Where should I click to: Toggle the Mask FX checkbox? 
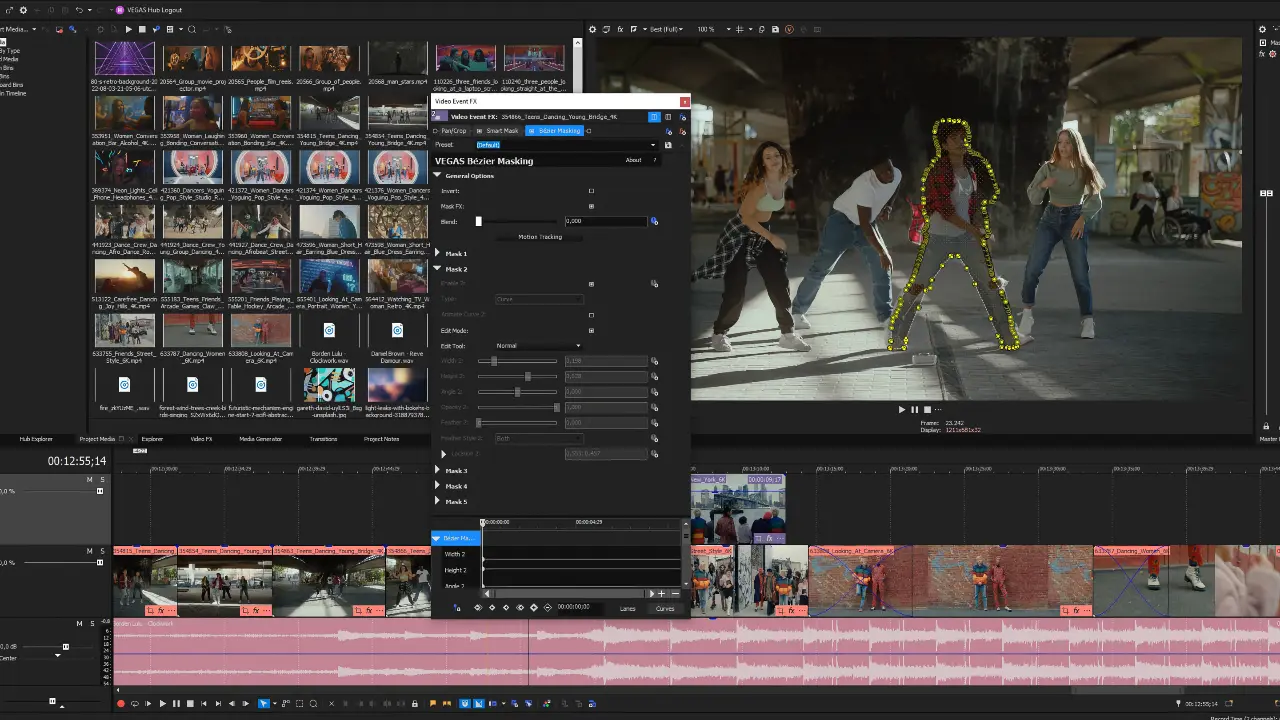[591, 206]
